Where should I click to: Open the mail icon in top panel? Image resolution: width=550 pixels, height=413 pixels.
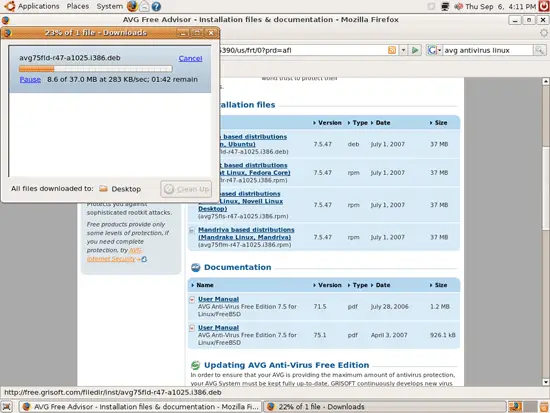[x=144, y=6]
